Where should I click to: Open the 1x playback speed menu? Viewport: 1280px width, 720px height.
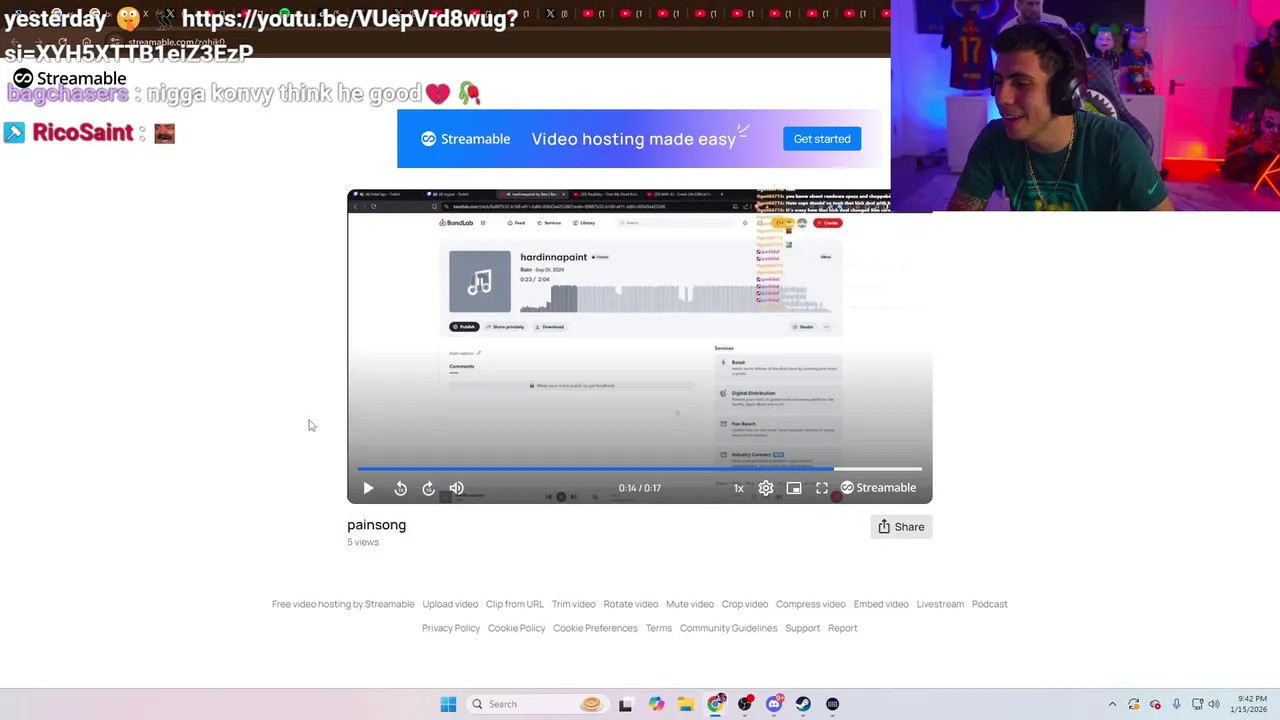[739, 488]
